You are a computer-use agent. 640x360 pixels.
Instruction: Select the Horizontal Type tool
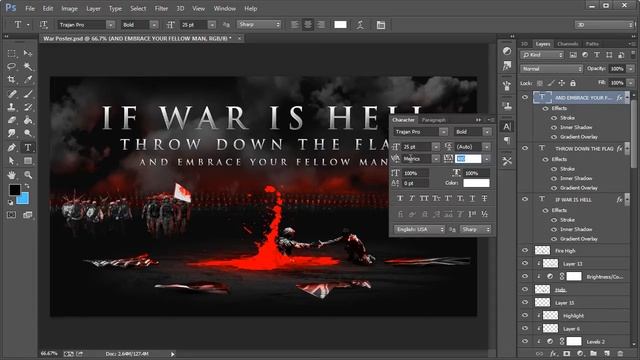click(28, 147)
